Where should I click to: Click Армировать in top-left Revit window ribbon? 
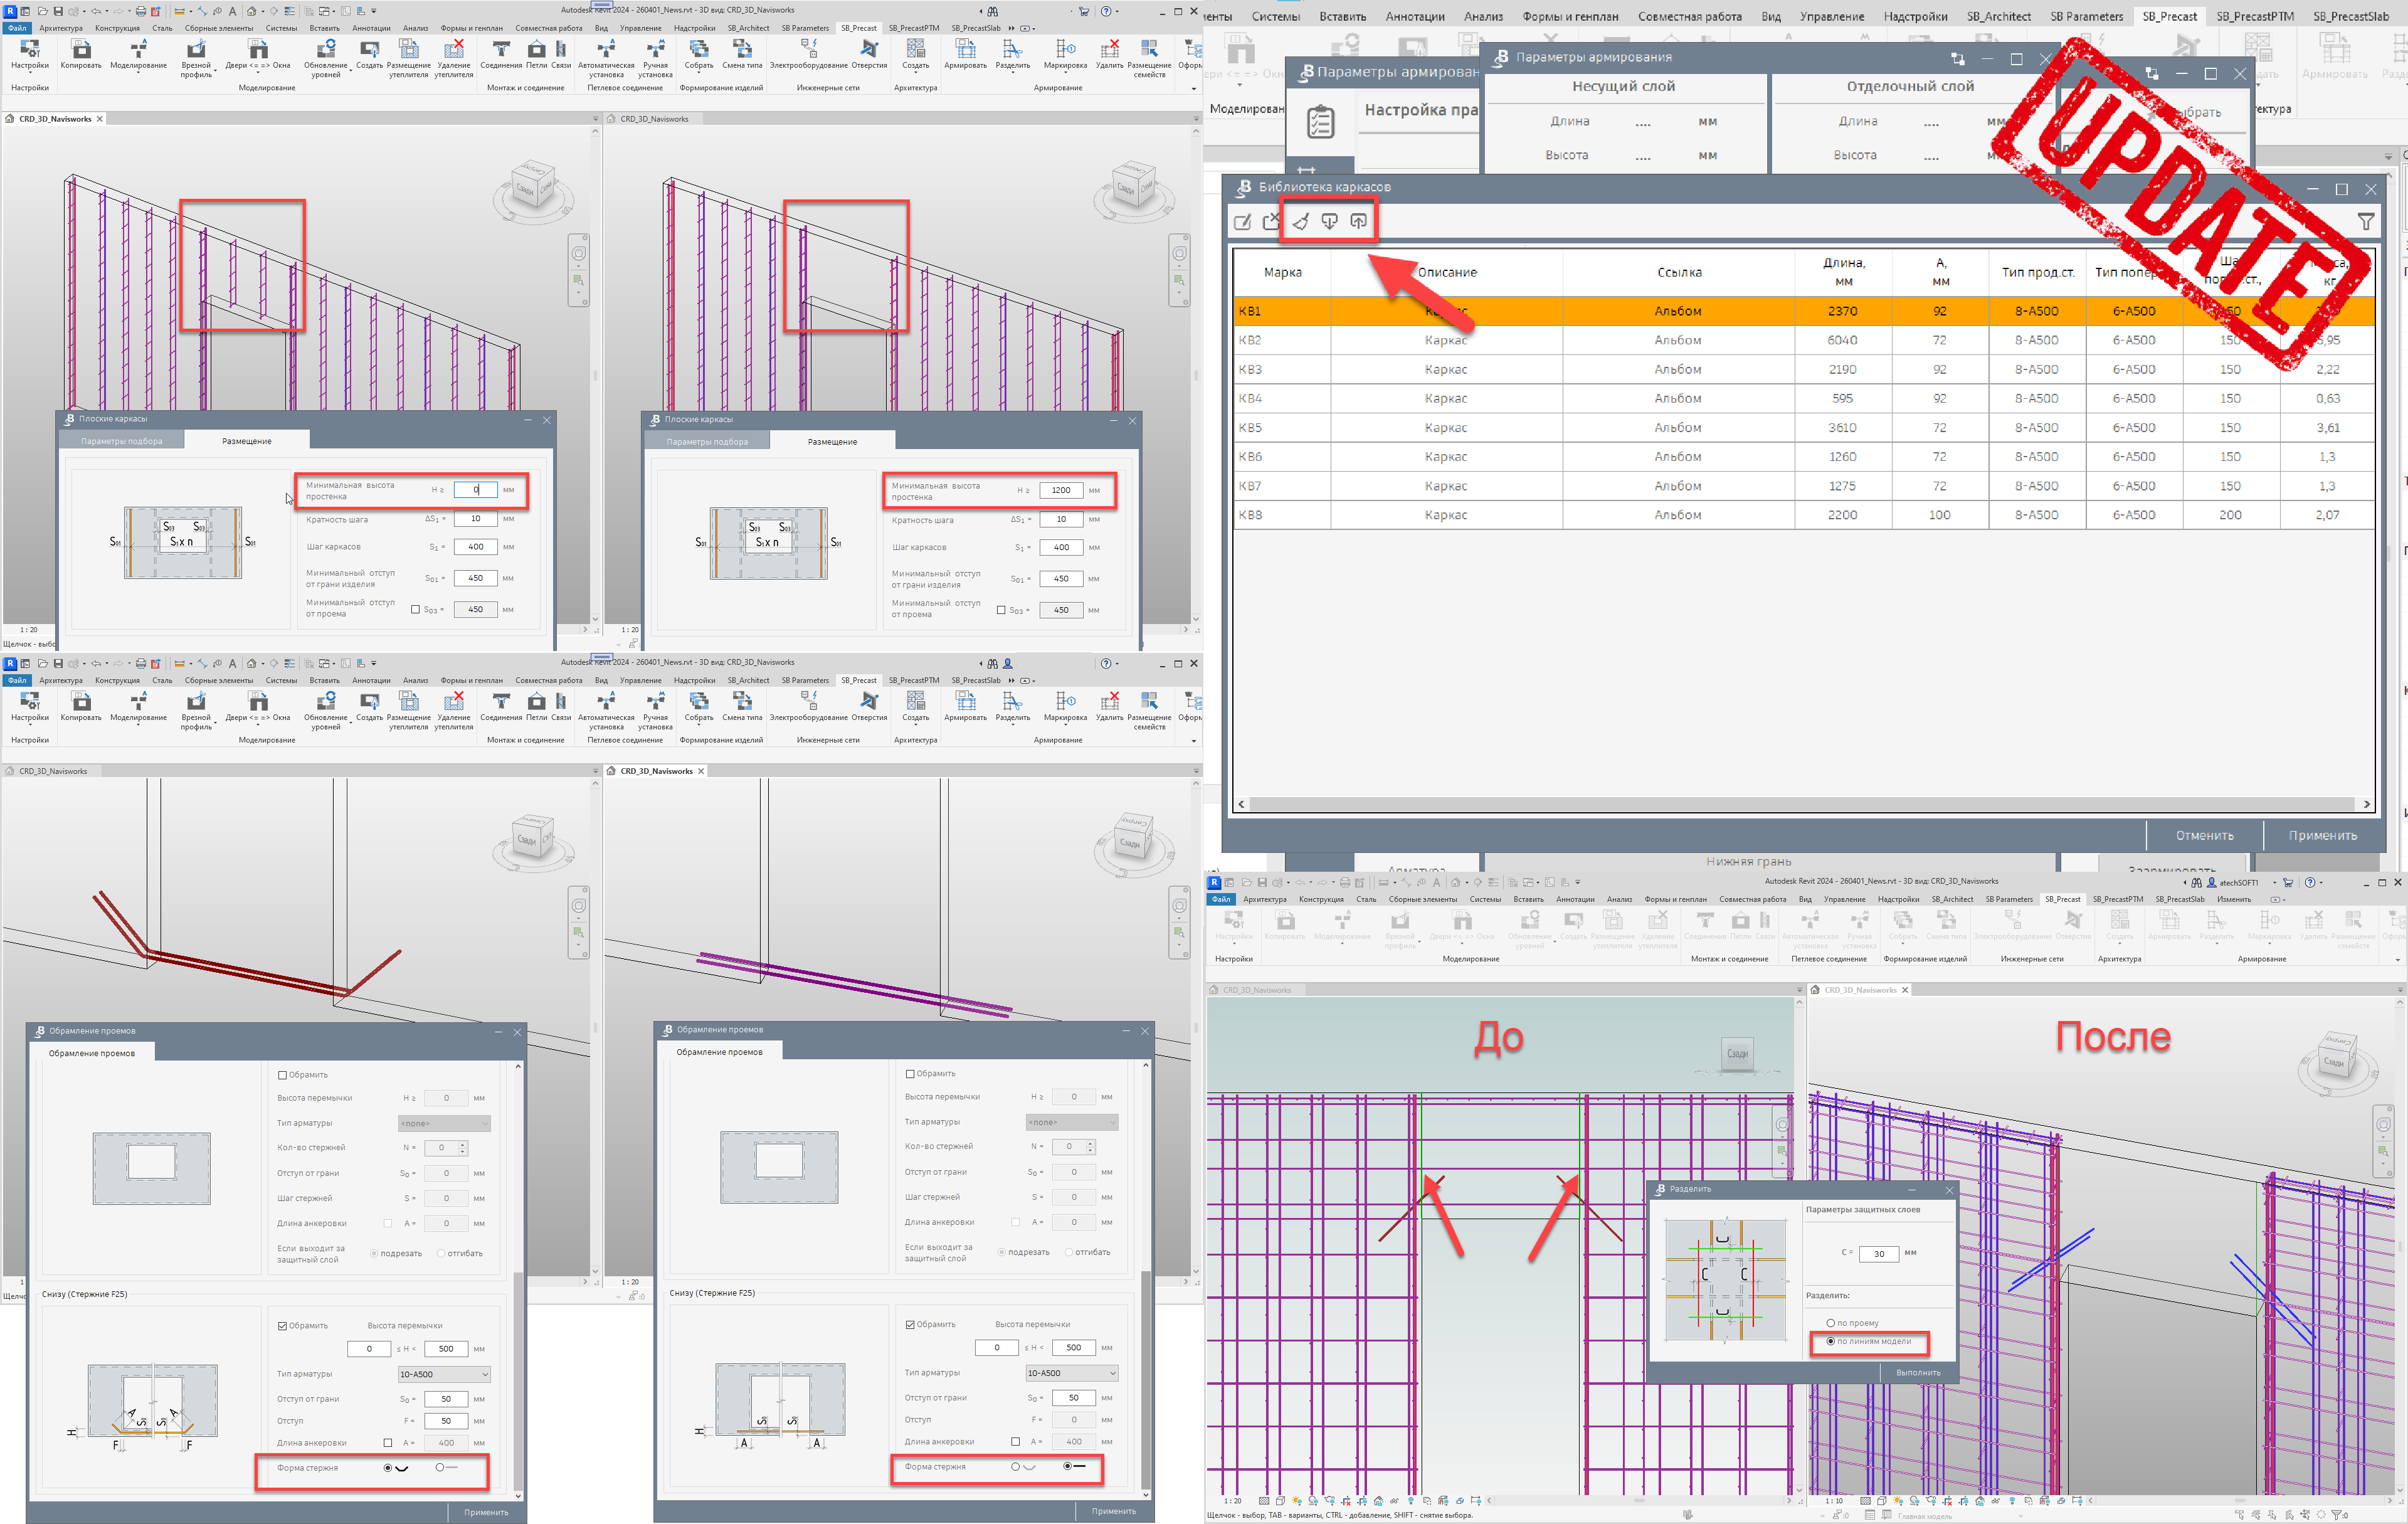coord(965,55)
